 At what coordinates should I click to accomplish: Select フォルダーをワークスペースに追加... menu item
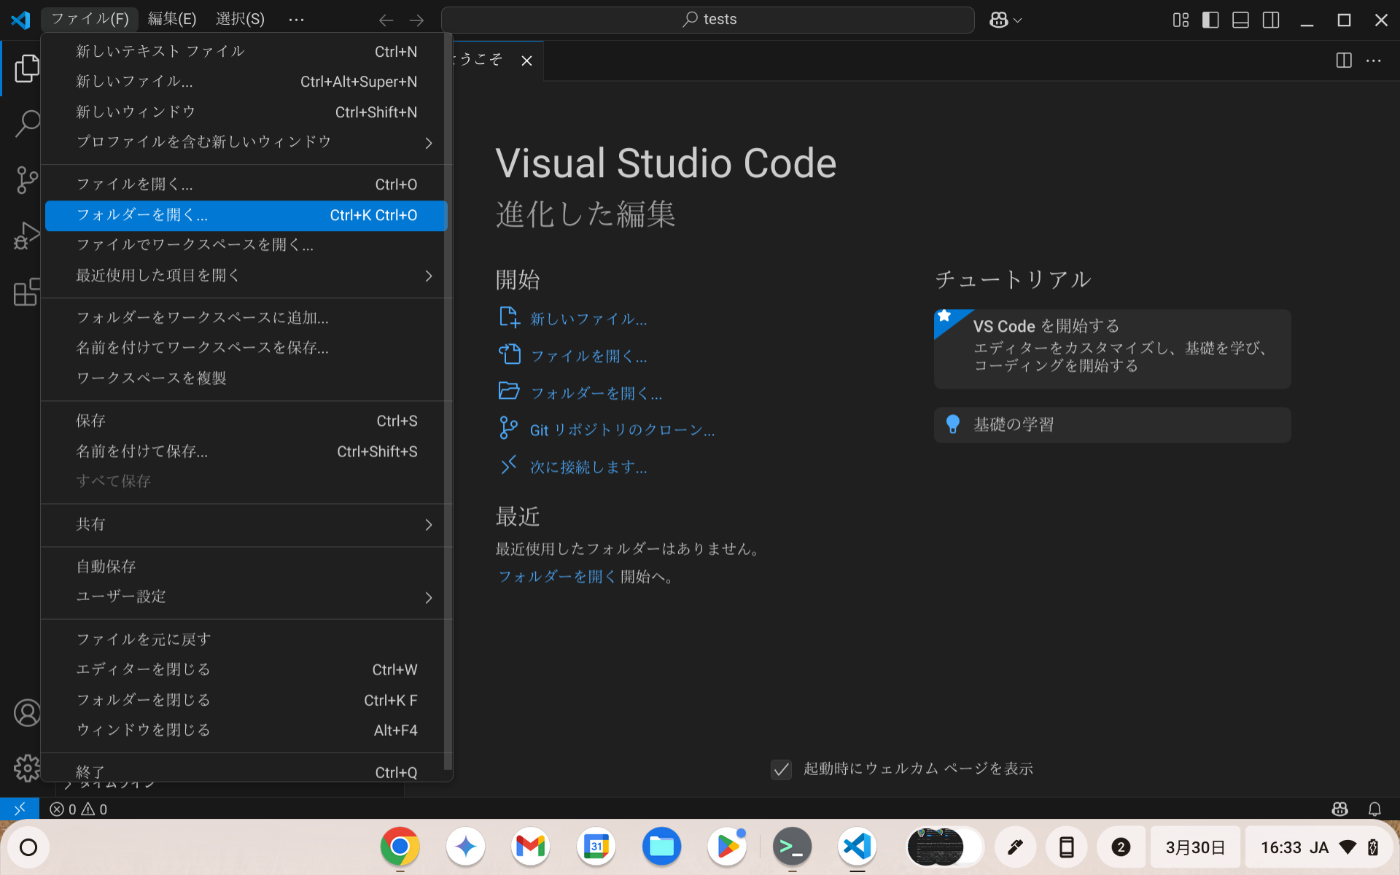246,318
